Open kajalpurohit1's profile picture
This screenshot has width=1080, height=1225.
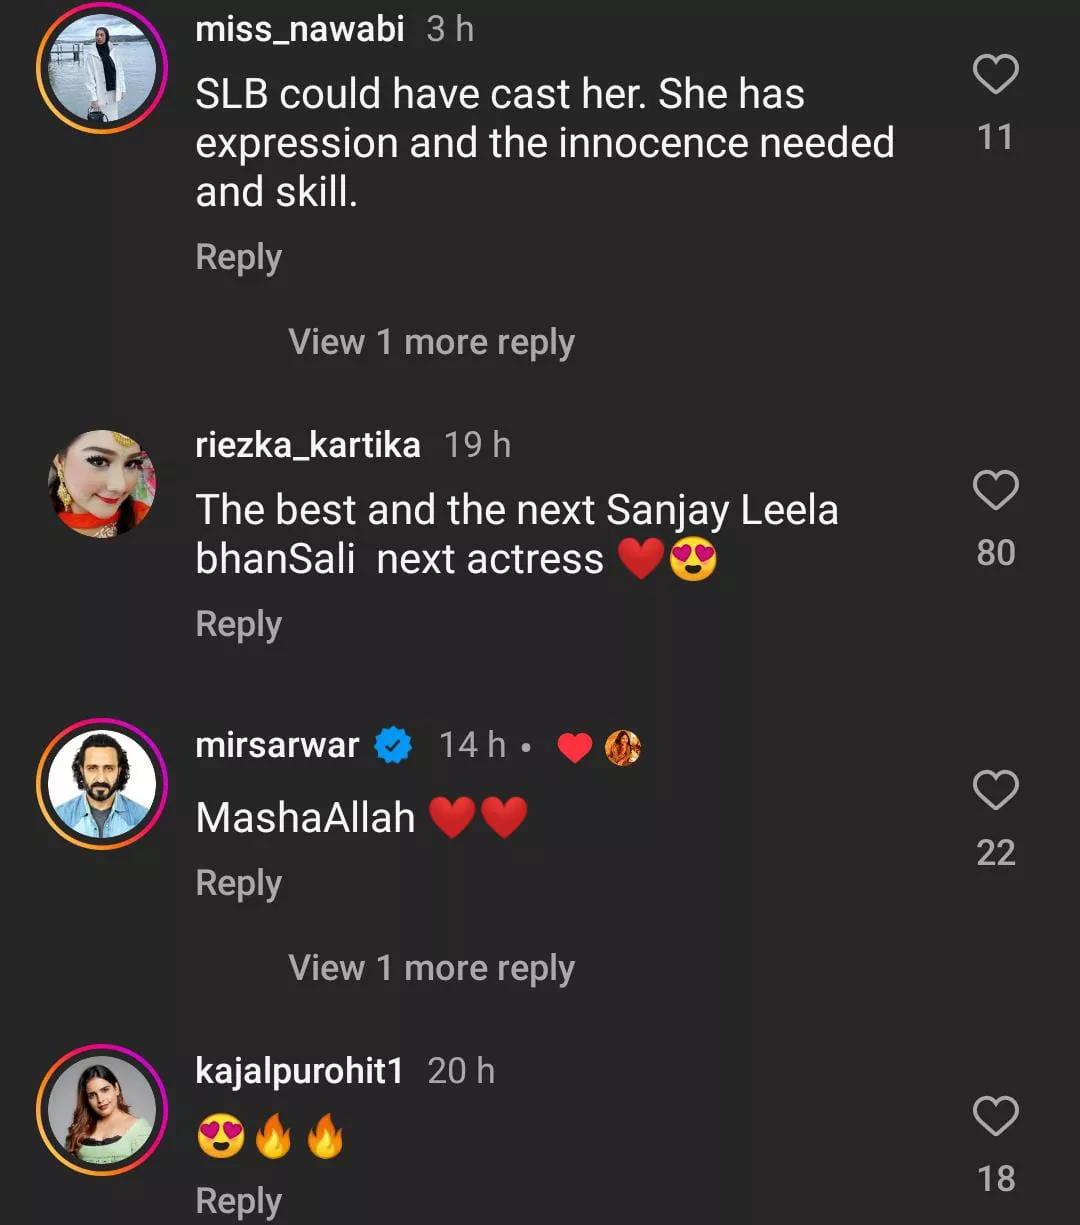tap(102, 1110)
